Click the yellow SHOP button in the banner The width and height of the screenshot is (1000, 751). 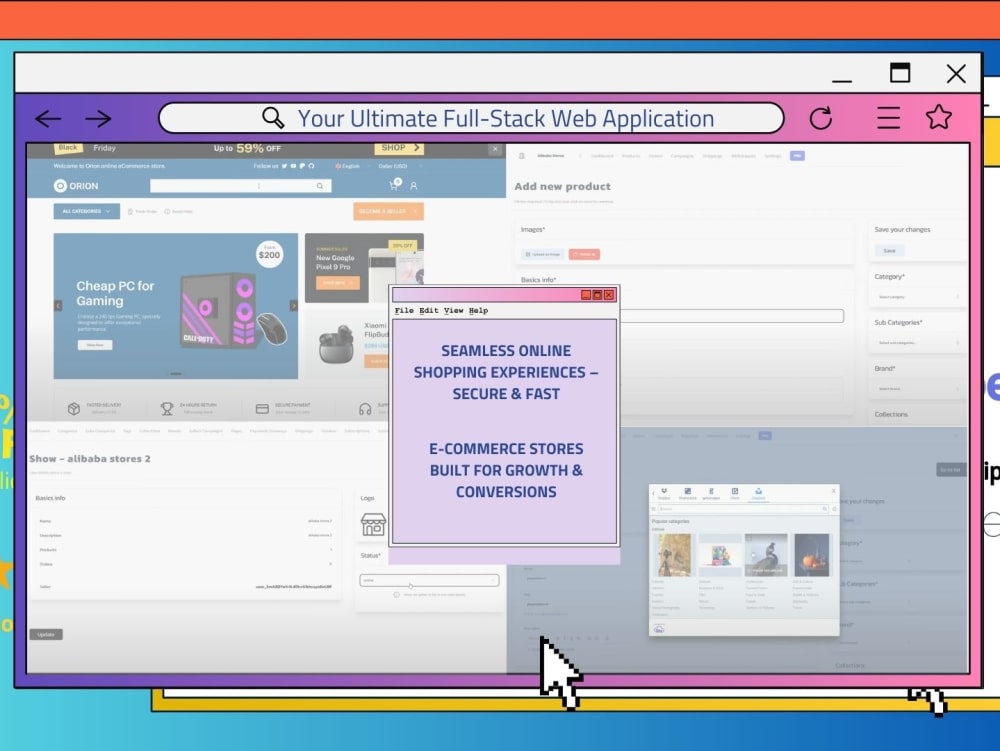point(399,148)
